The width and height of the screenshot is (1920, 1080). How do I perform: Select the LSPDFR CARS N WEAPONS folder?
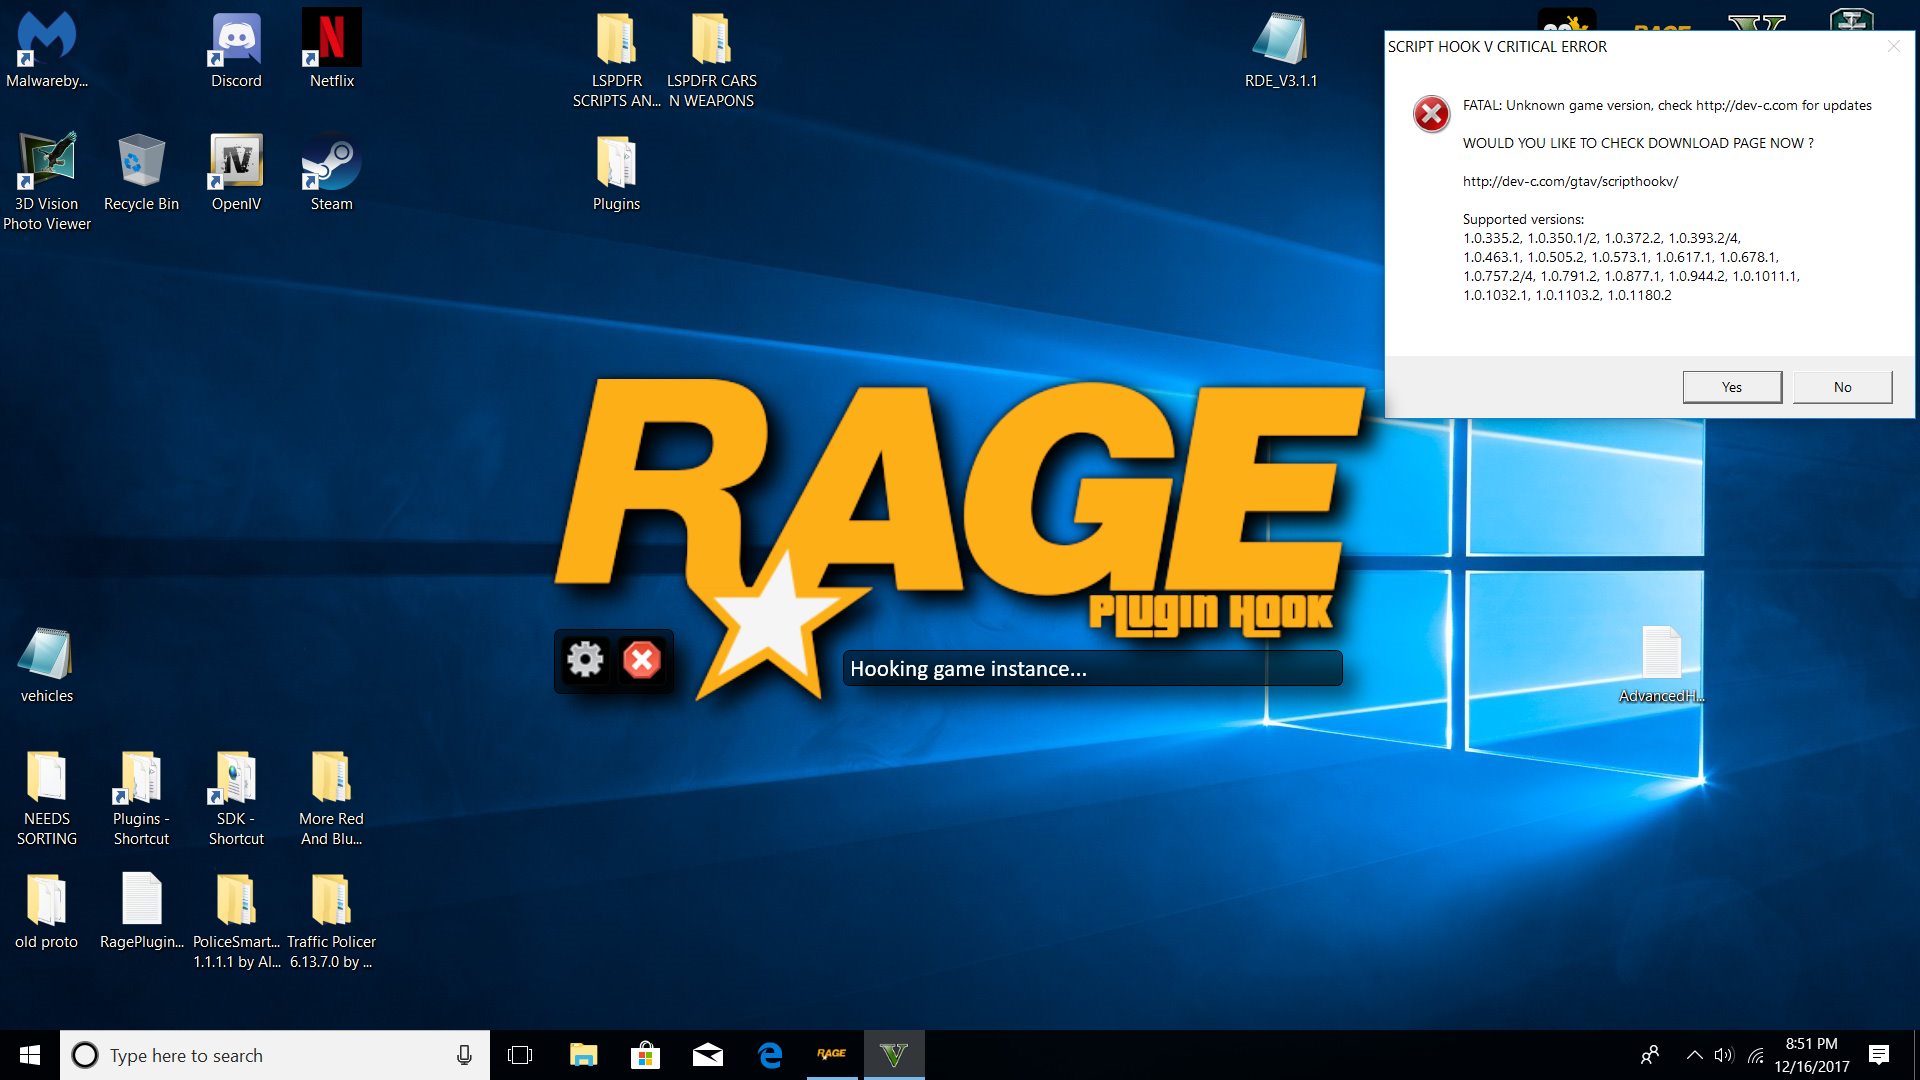(x=711, y=40)
